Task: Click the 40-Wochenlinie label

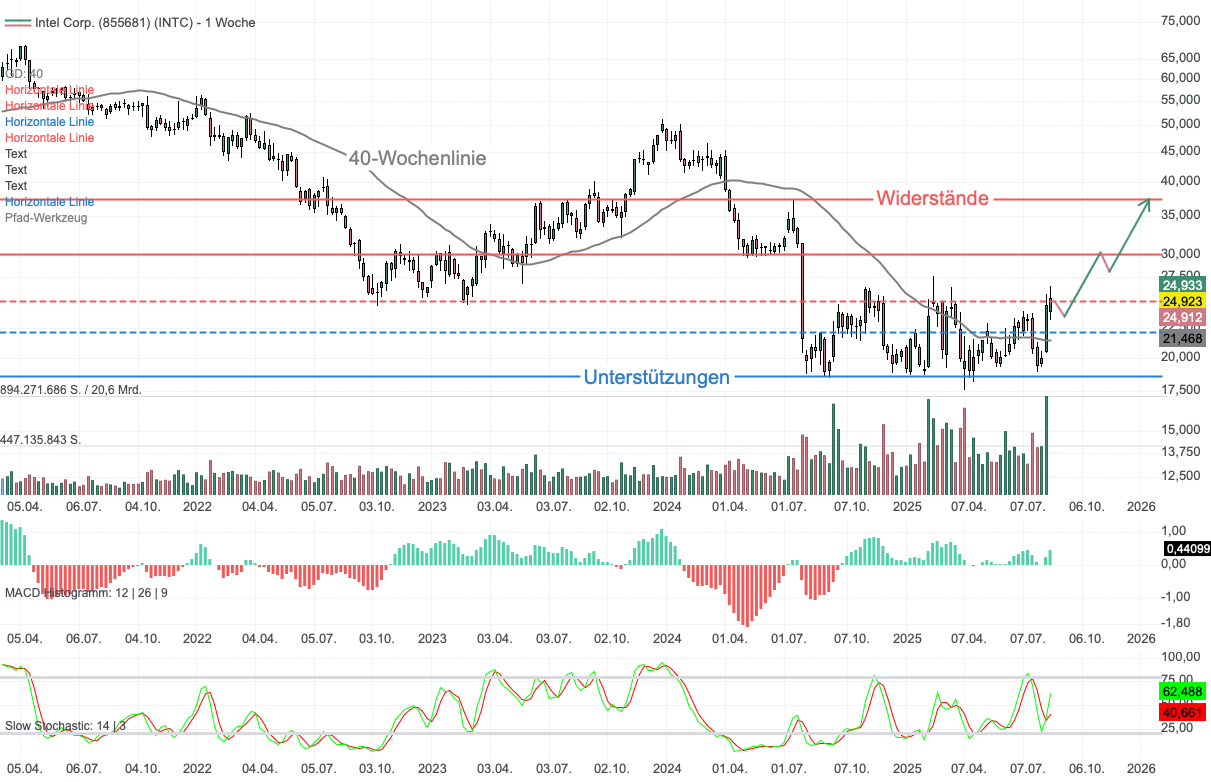Action: 418,158
